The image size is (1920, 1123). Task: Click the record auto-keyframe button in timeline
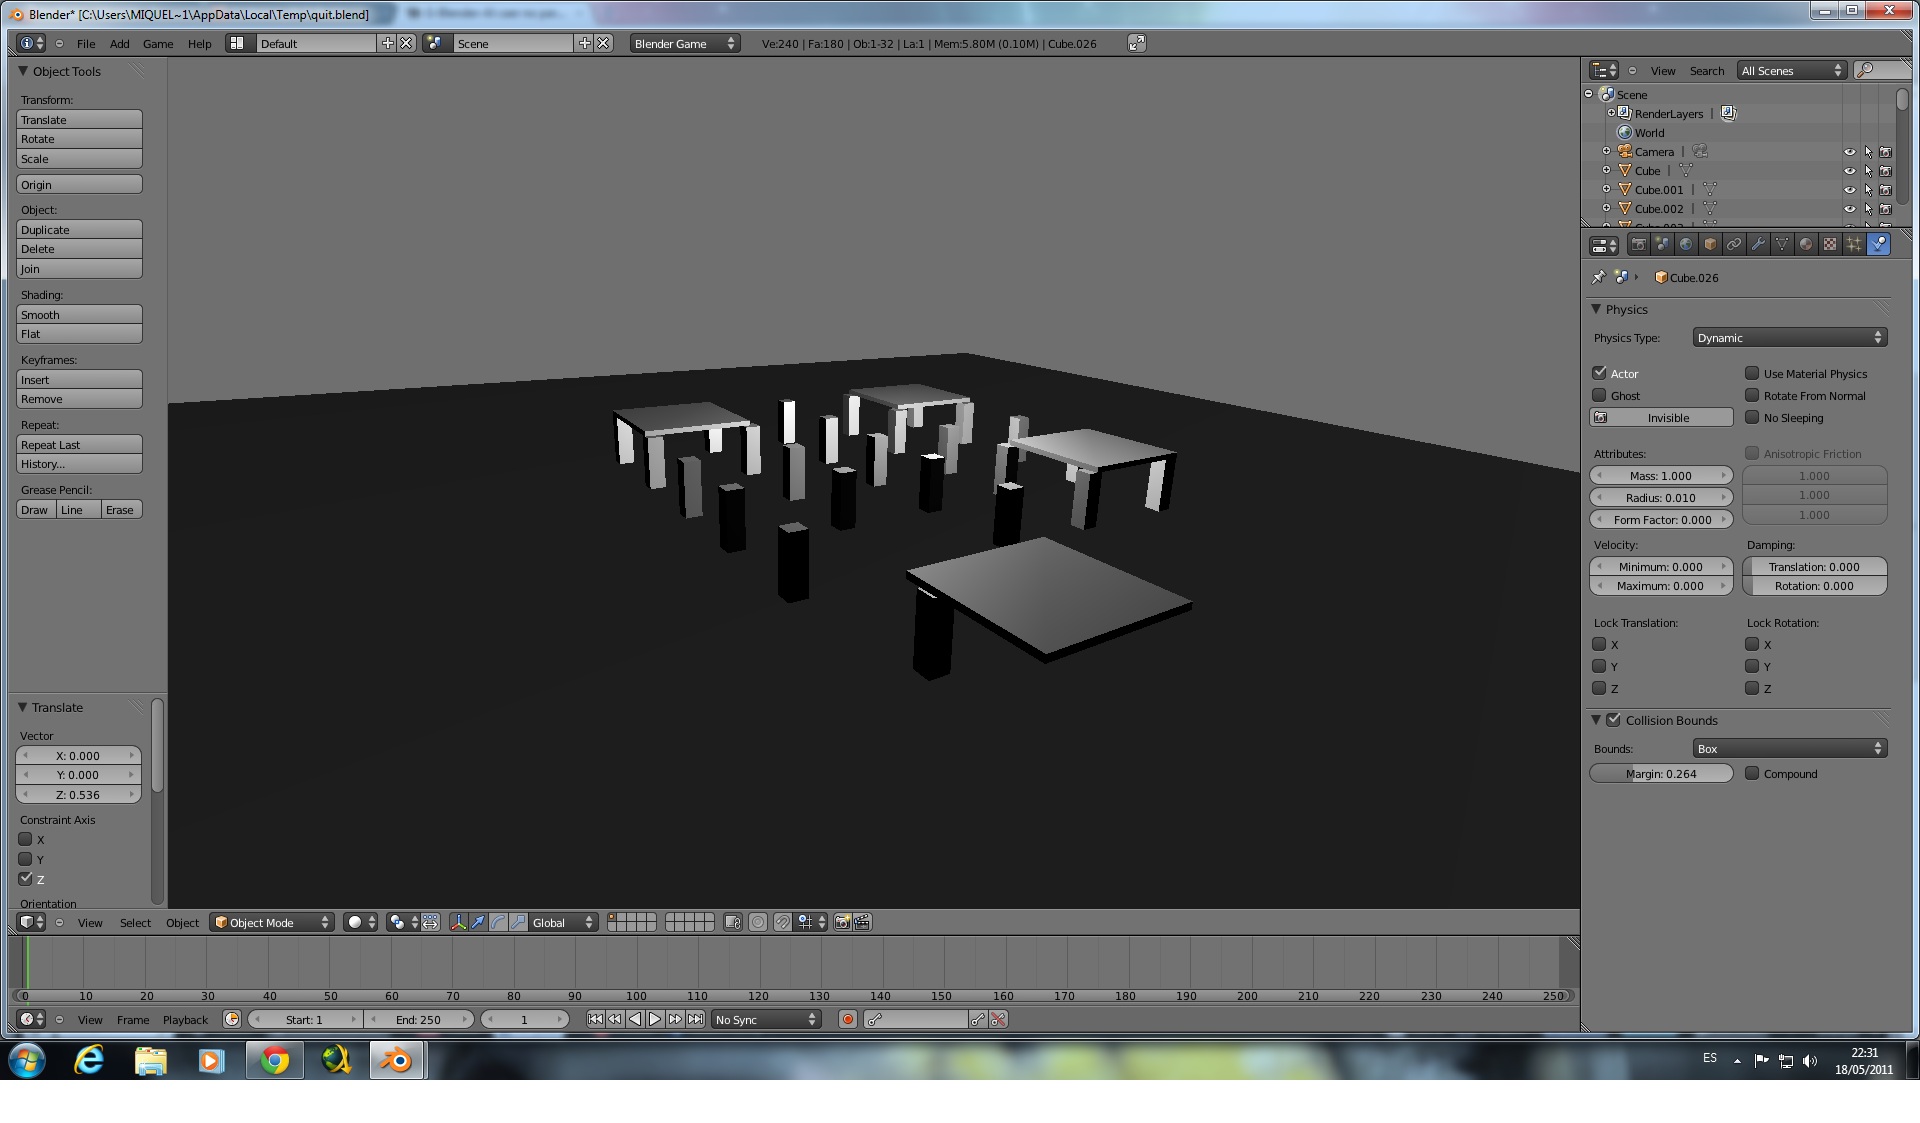[x=848, y=1019]
